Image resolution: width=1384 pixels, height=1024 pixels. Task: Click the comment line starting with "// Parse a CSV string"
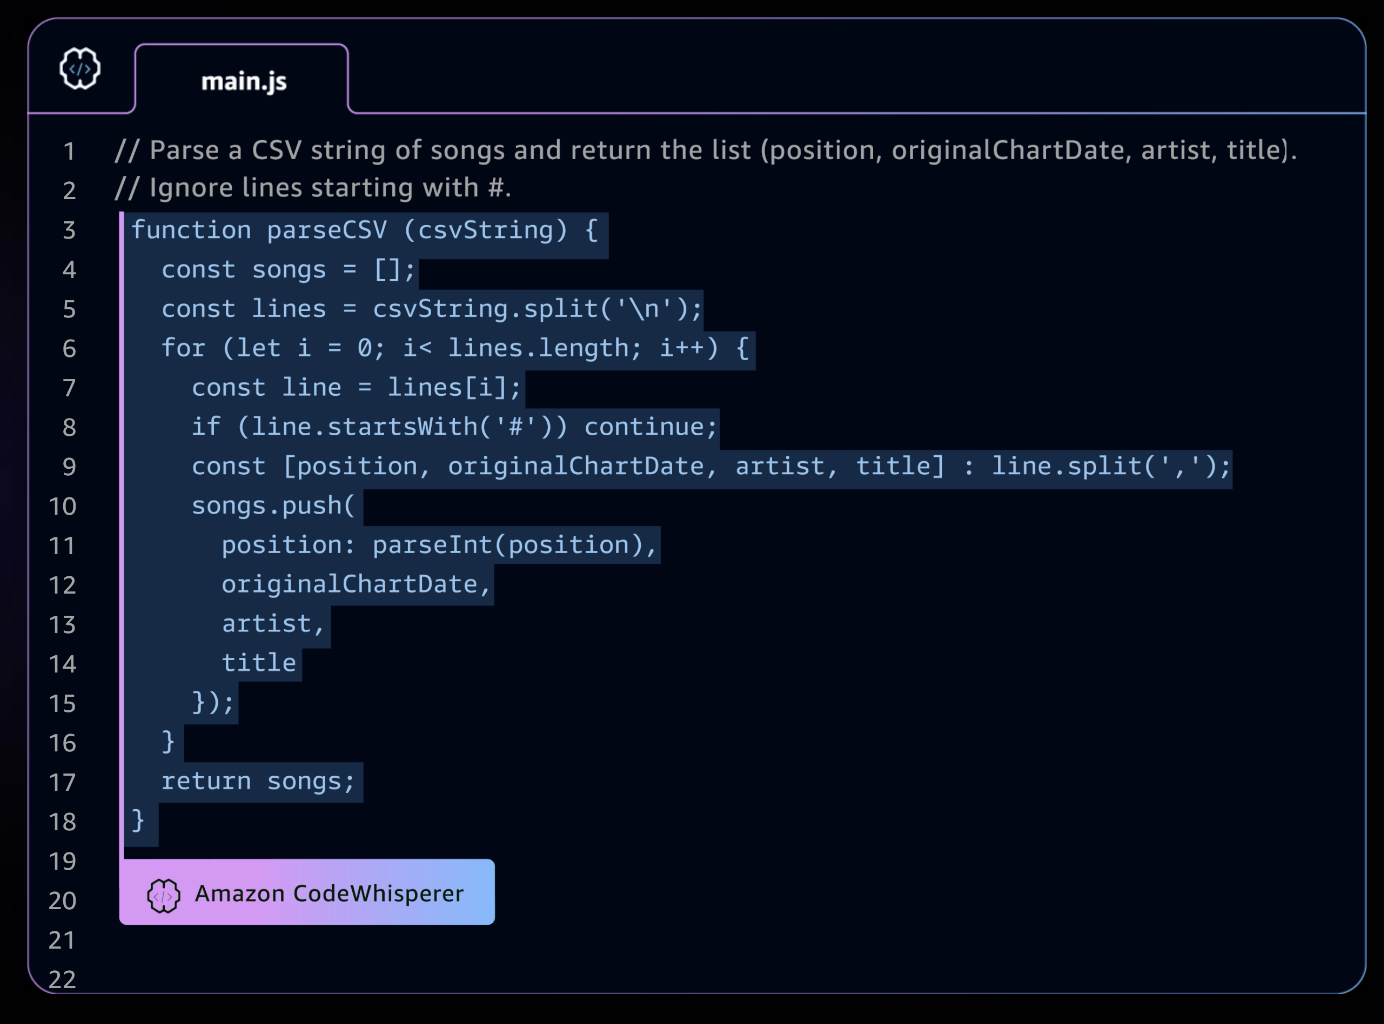pos(706,150)
